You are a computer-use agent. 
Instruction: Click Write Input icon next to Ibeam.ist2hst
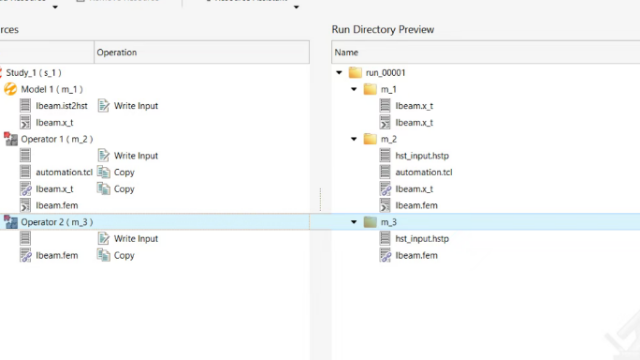[x=104, y=106]
